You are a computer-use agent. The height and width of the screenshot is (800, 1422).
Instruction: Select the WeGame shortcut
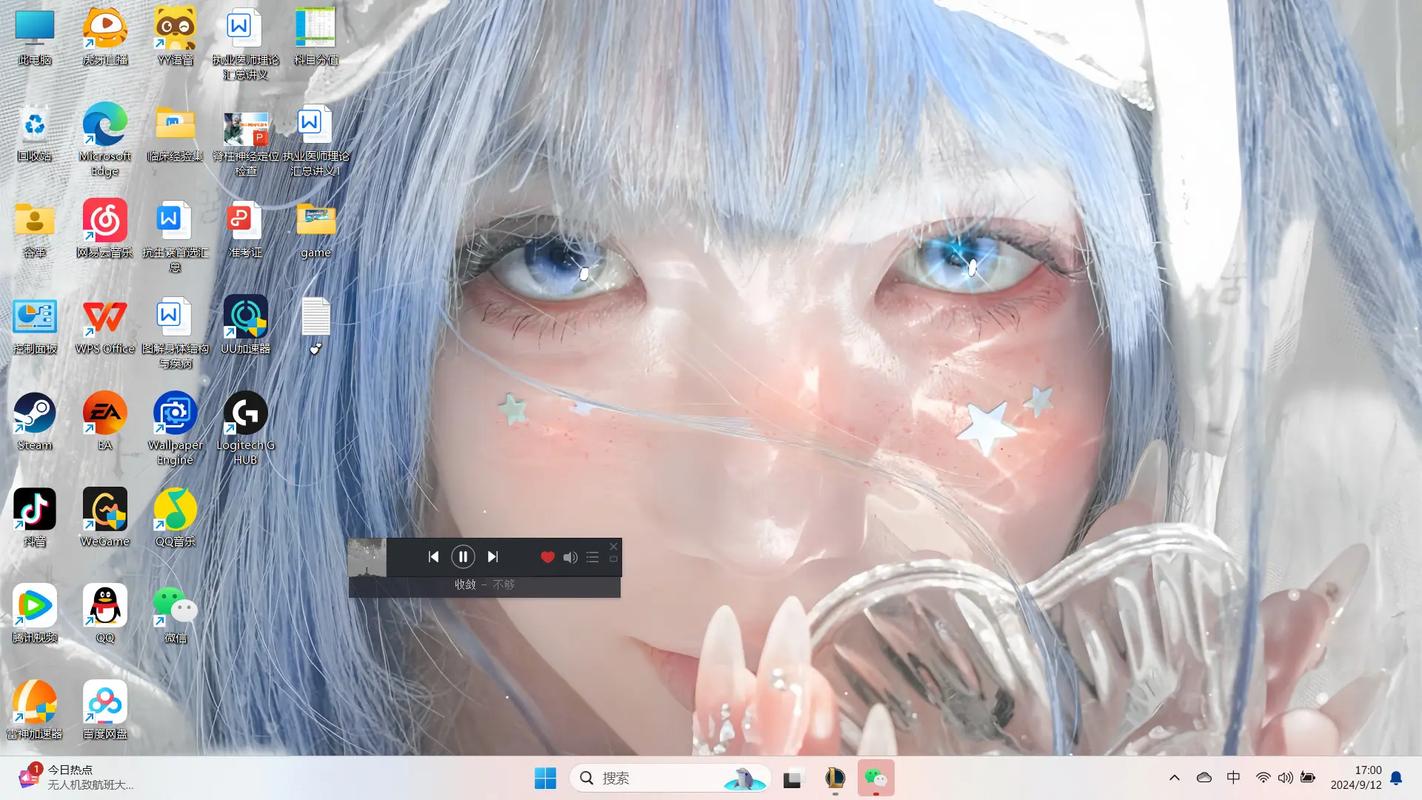[x=105, y=517]
